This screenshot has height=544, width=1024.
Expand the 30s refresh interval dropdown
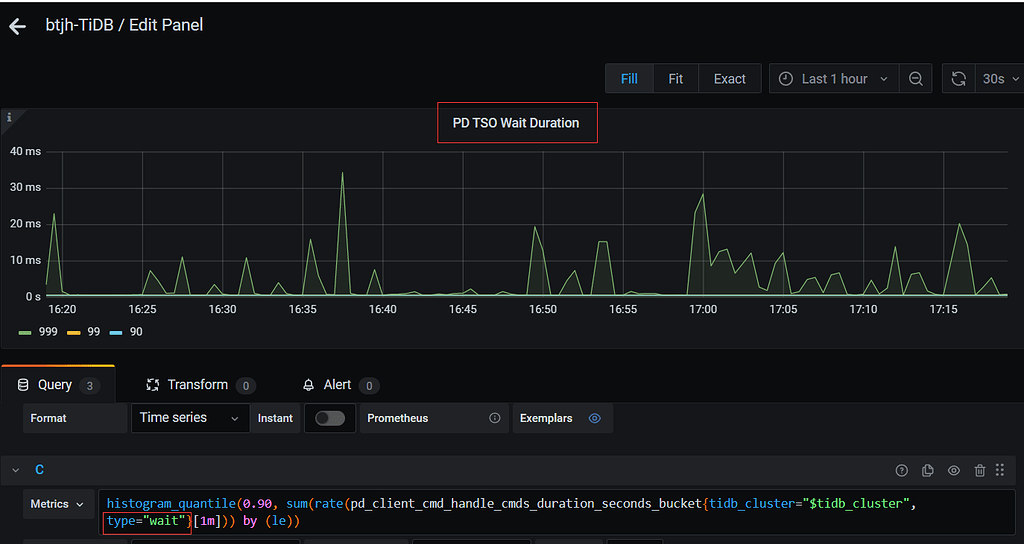click(x=1000, y=79)
